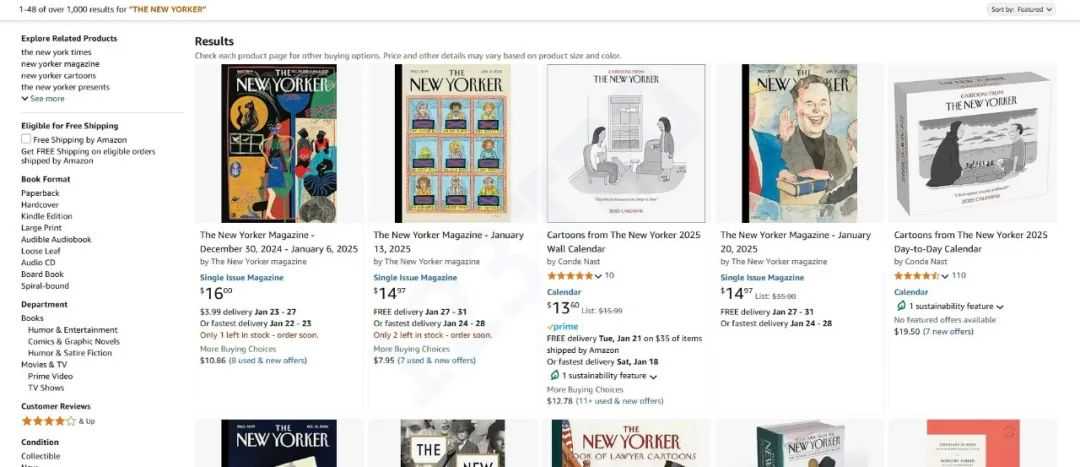Click the sustainability leaf icon on the Wall Calendar
1080x467 pixels.
tap(553, 375)
